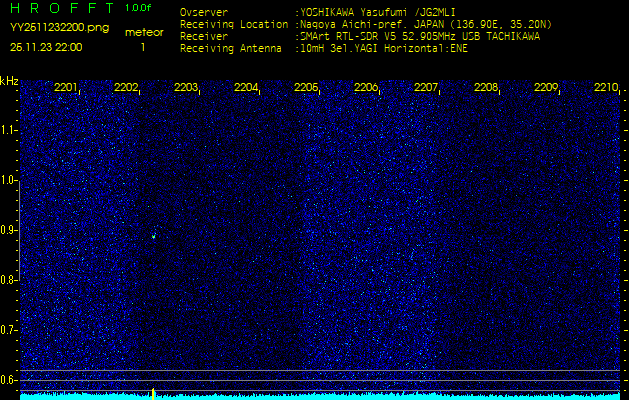Click the kHz axis unit label
The image size is (629, 400).
(9, 81)
